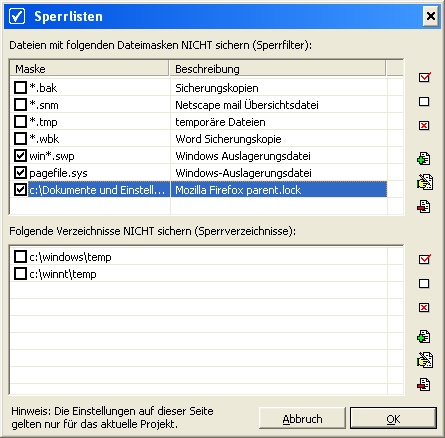Click check-all icon beside the directory list
This screenshot has height=438, width=445.
pos(424,259)
